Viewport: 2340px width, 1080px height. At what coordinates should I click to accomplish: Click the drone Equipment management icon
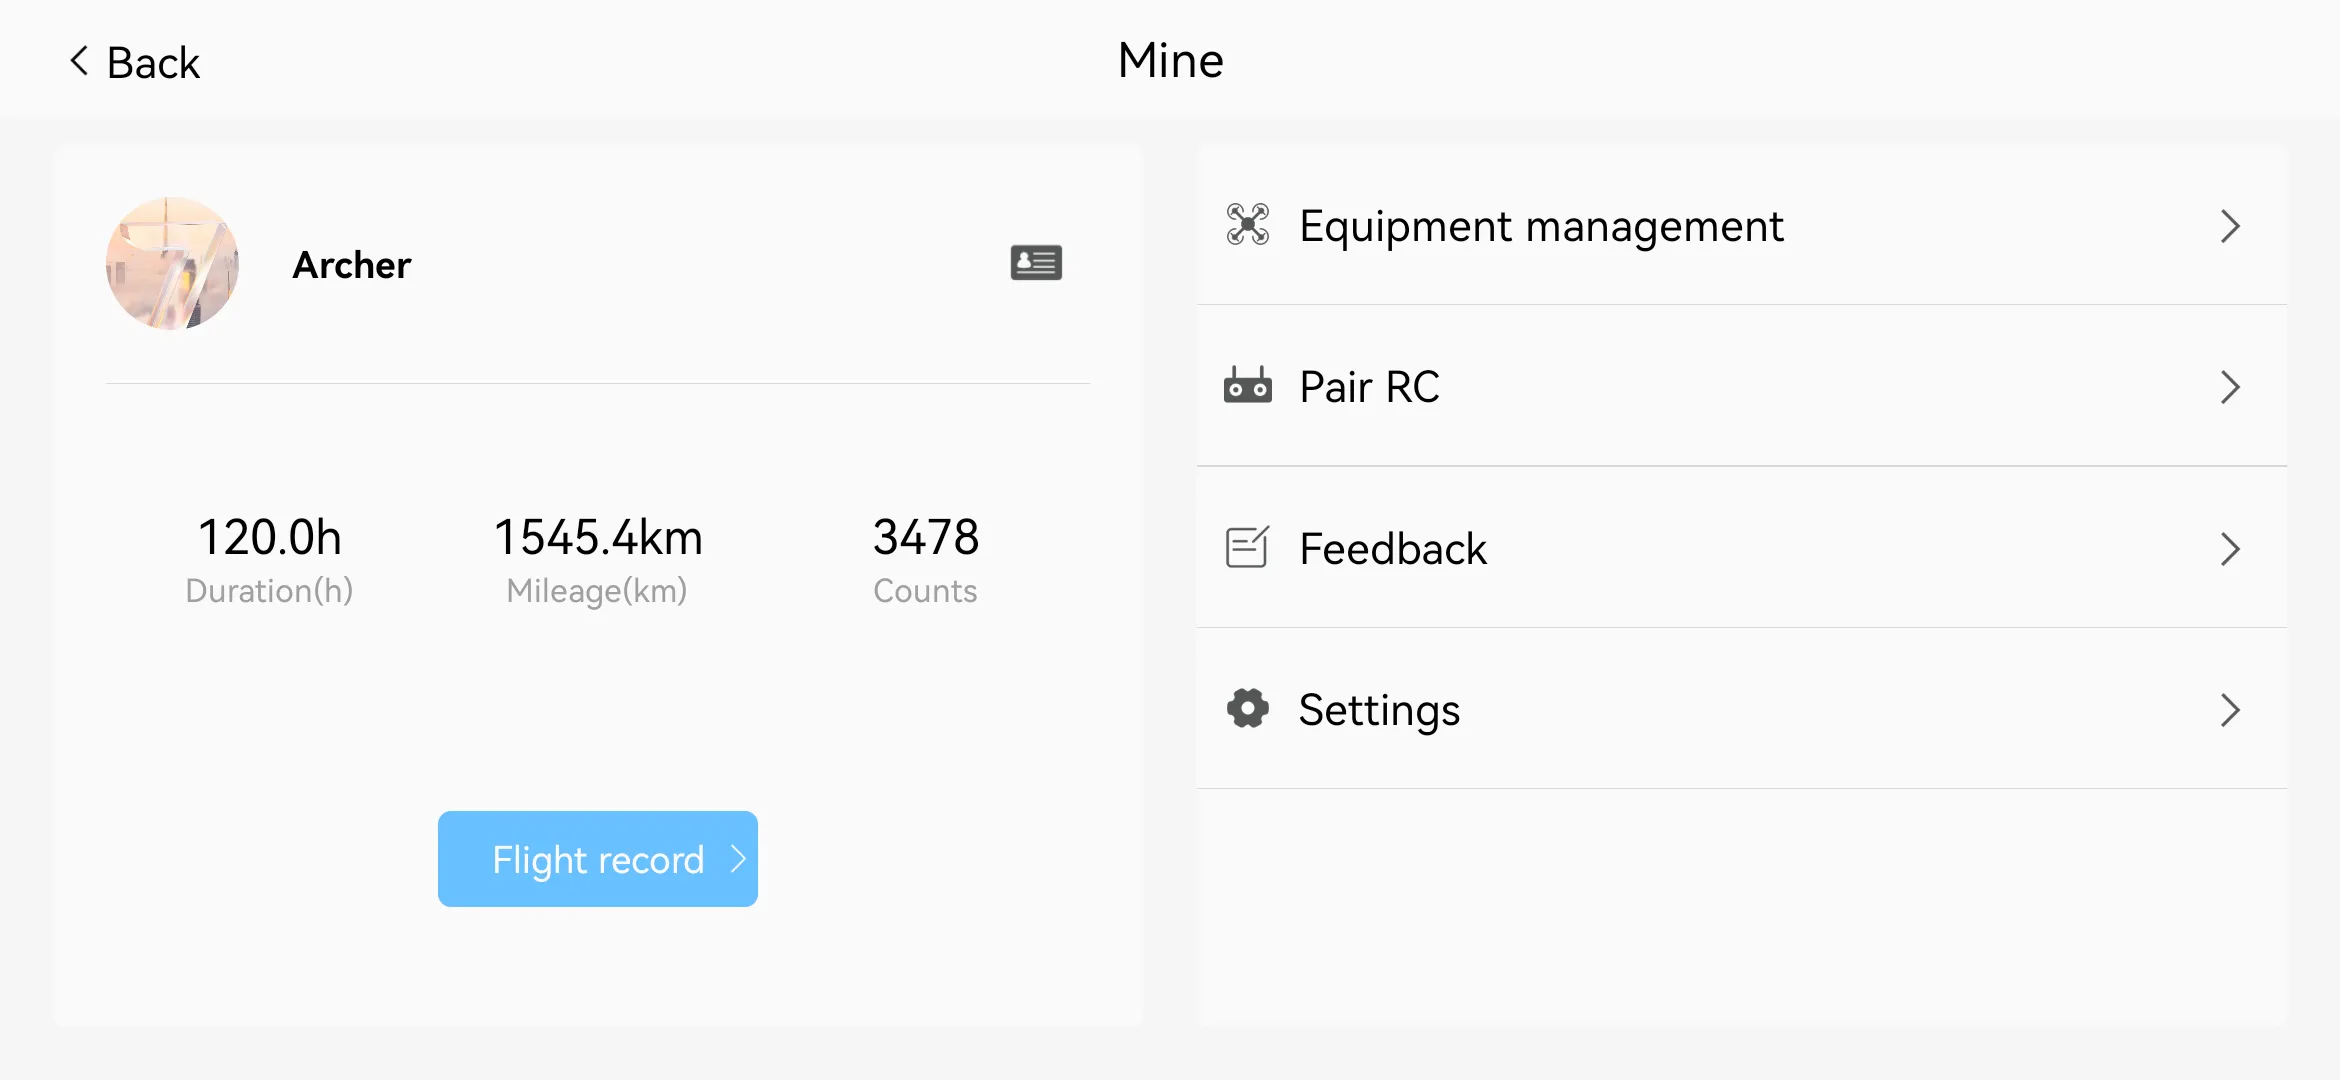click(x=1248, y=225)
